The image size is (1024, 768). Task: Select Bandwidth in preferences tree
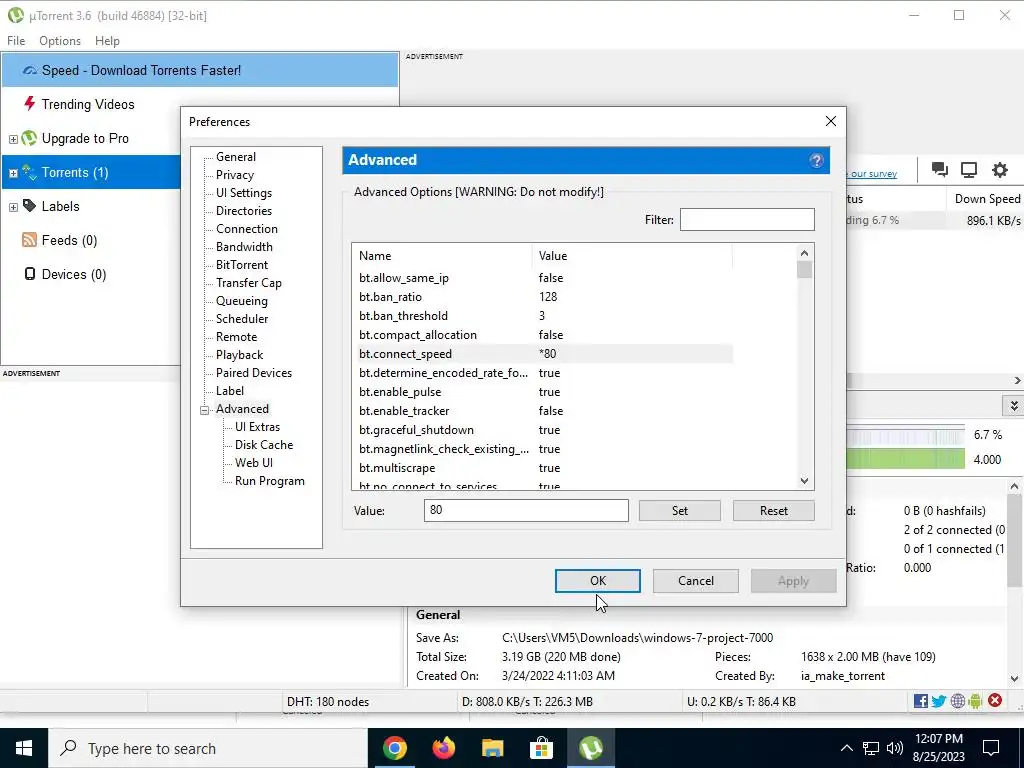[244, 247]
